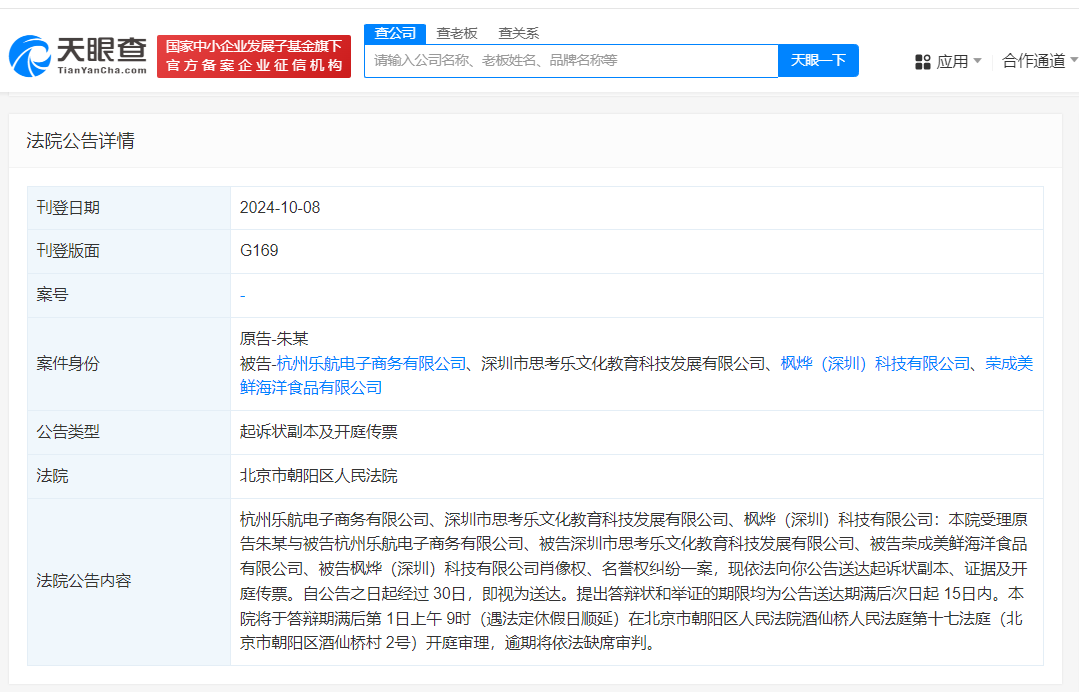The height and width of the screenshot is (692, 1079).
Task: Open the 应用 apps grid icon
Action: pos(923,62)
